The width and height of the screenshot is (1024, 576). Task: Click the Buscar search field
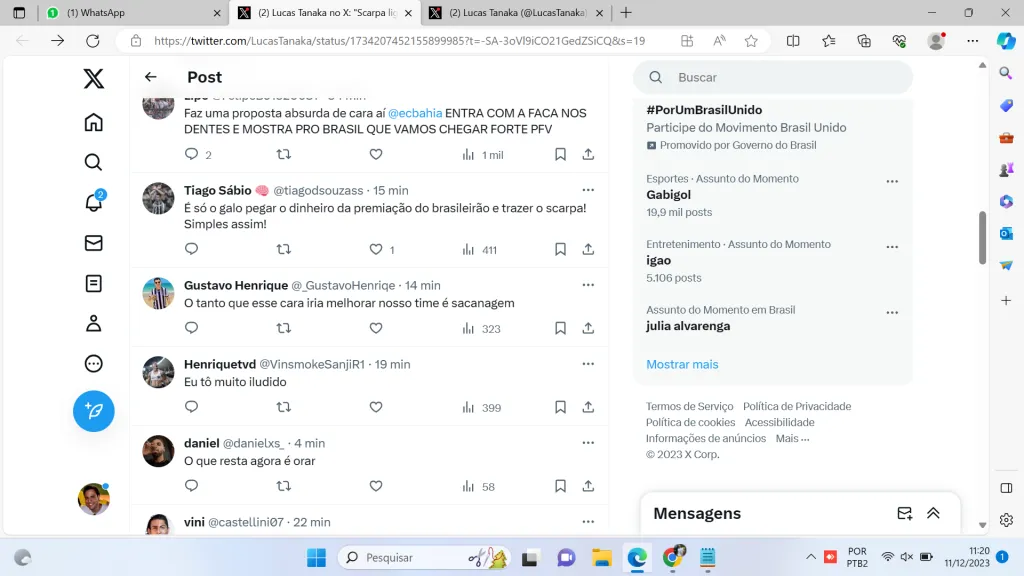point(780,77)
